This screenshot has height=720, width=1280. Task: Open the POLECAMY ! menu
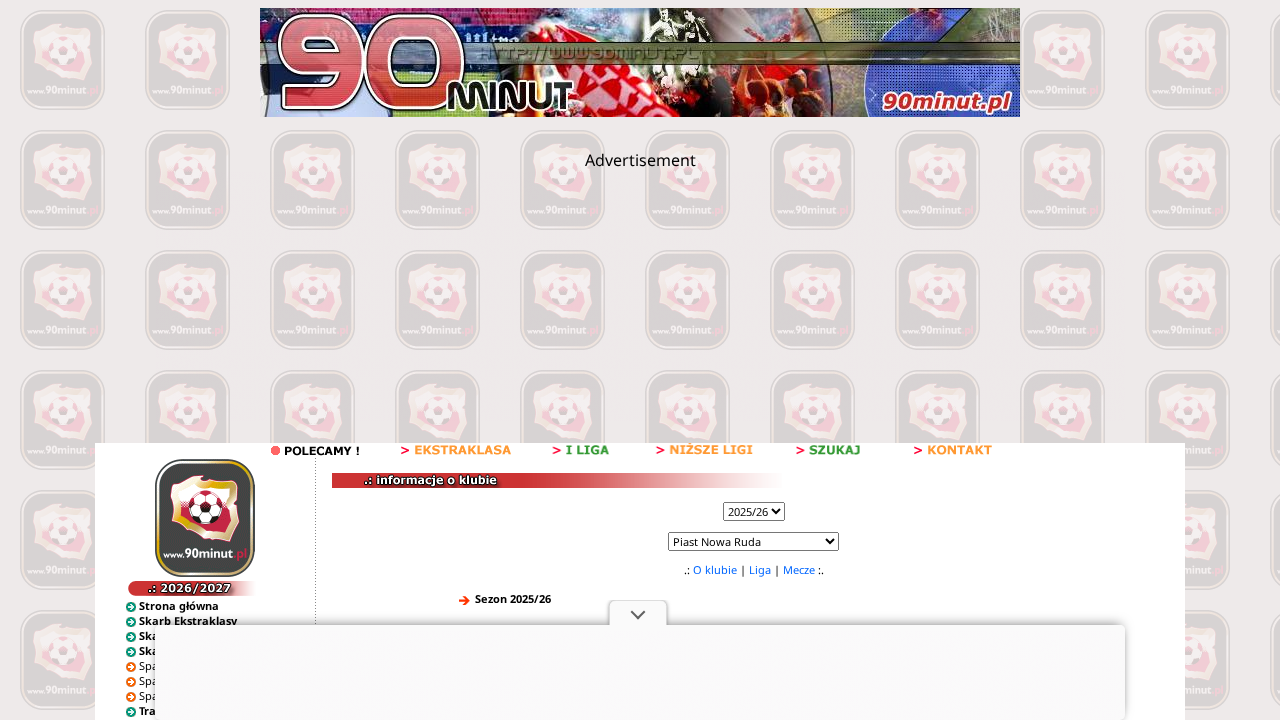315,451
